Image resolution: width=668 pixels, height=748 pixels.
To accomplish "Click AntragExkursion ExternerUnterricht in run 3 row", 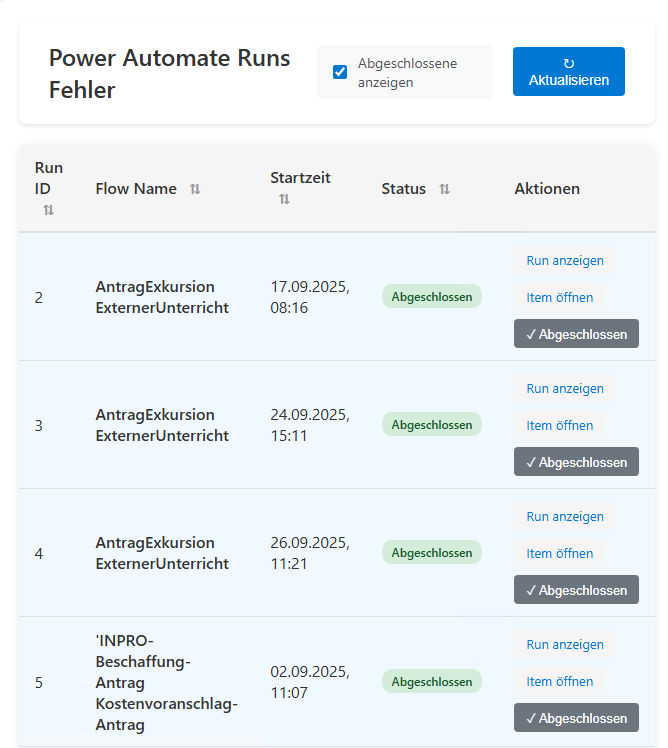I will pos(162,425).
